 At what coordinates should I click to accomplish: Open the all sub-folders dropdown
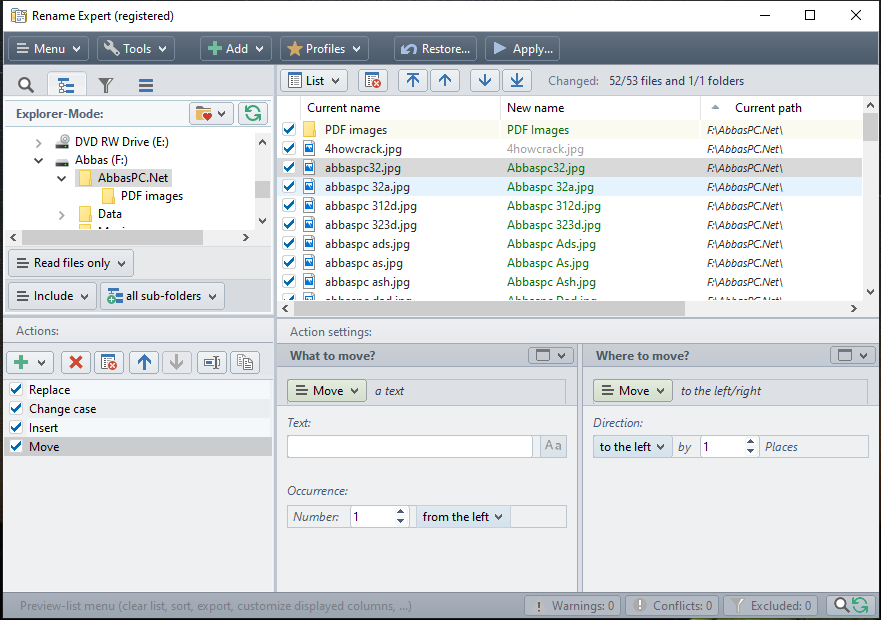tap(162, 296)
